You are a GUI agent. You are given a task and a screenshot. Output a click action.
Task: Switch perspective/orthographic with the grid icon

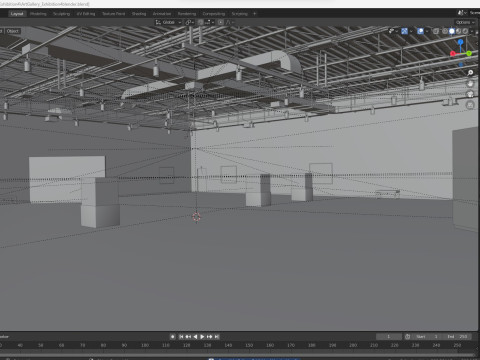click(x=470, y=105)
